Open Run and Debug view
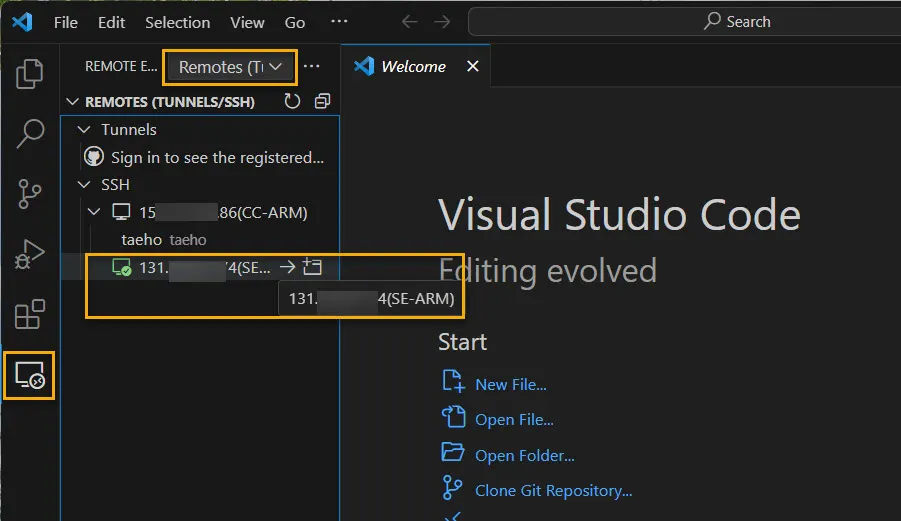This screenshot has height=521, width=901. (29, 254)
